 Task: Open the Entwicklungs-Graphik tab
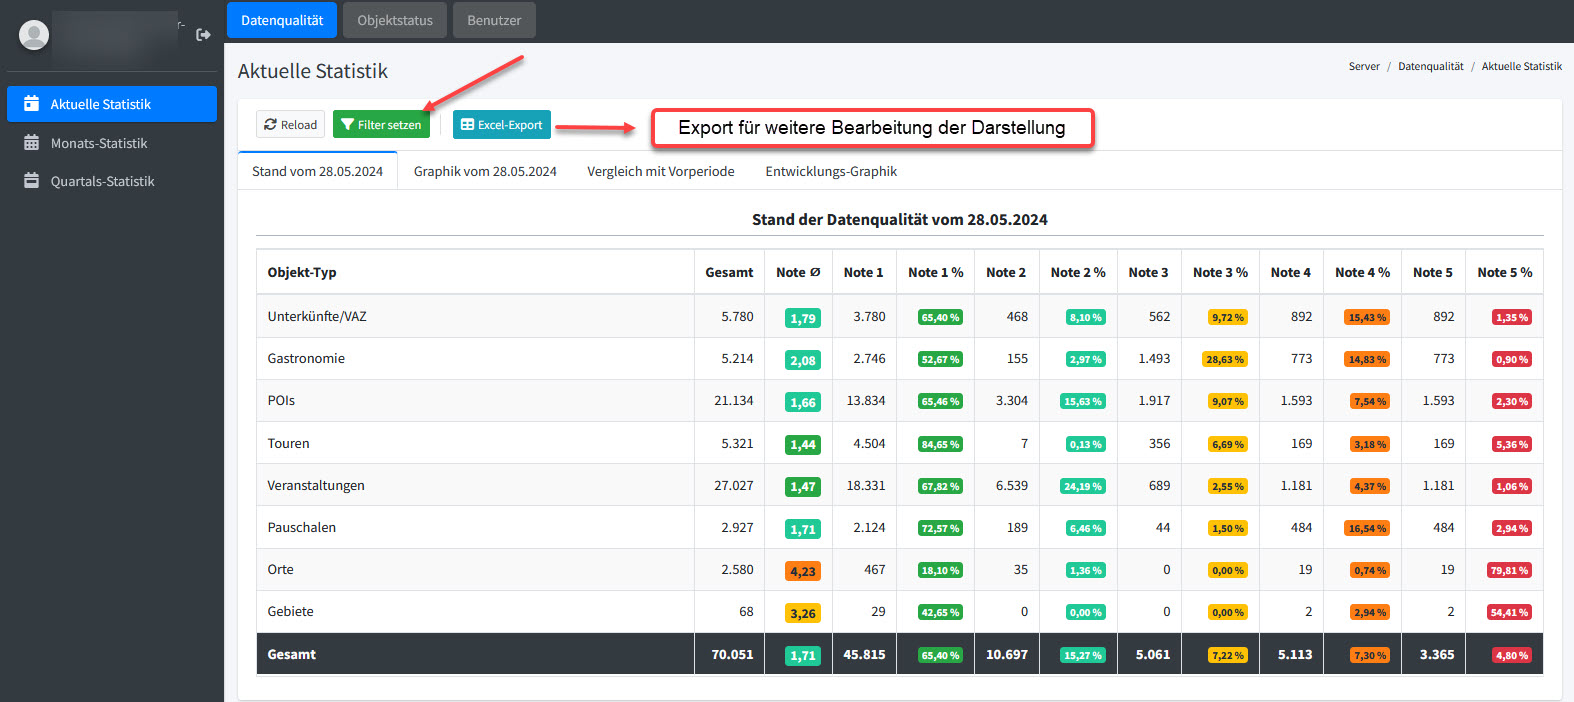coord(831,171)
